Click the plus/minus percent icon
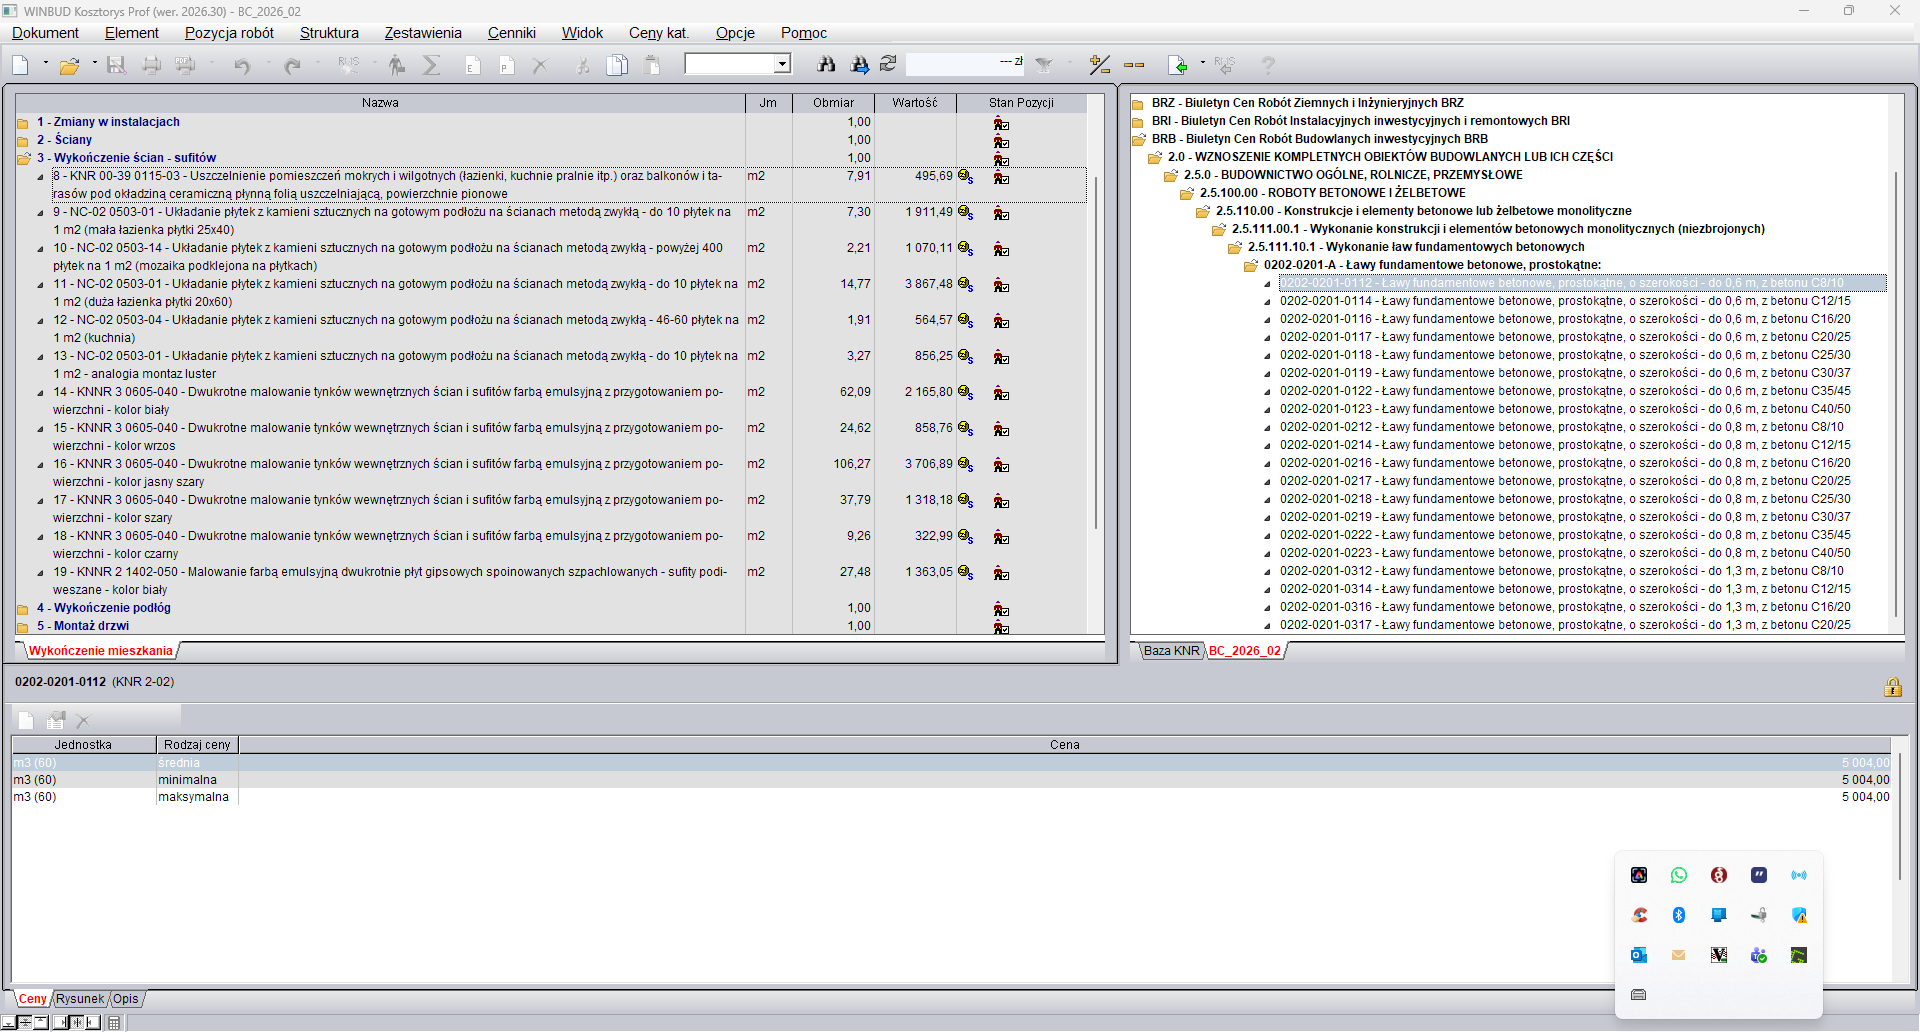 coord(1100,65)
